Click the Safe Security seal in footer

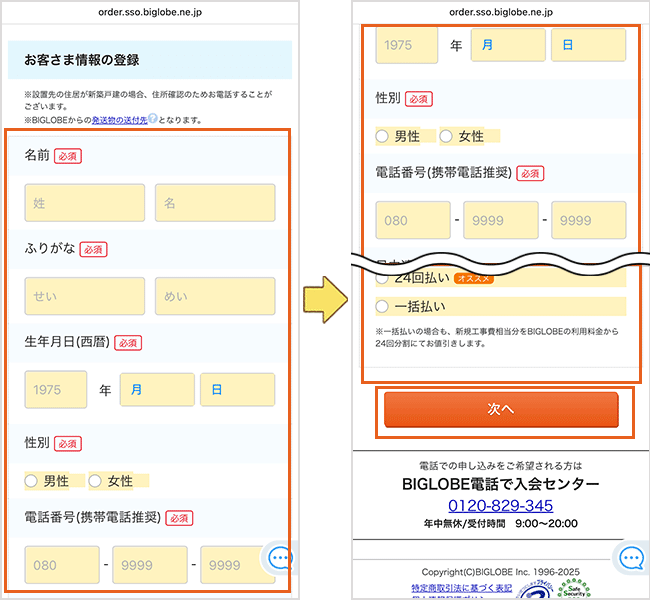click(x=574, y=589)
